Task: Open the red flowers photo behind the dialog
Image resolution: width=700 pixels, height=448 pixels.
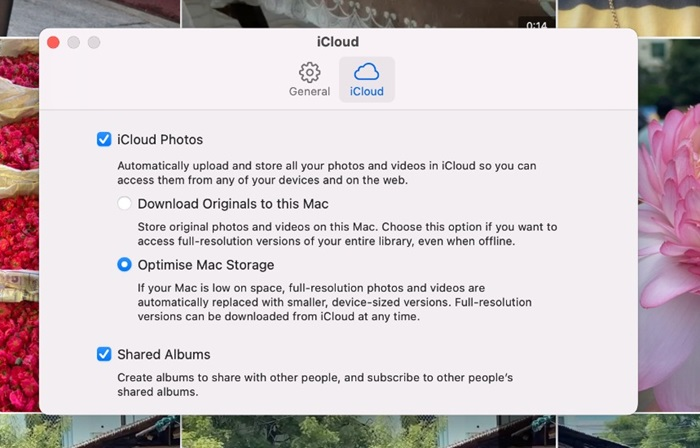Action: pyautogui.click(x=19, y=225)
